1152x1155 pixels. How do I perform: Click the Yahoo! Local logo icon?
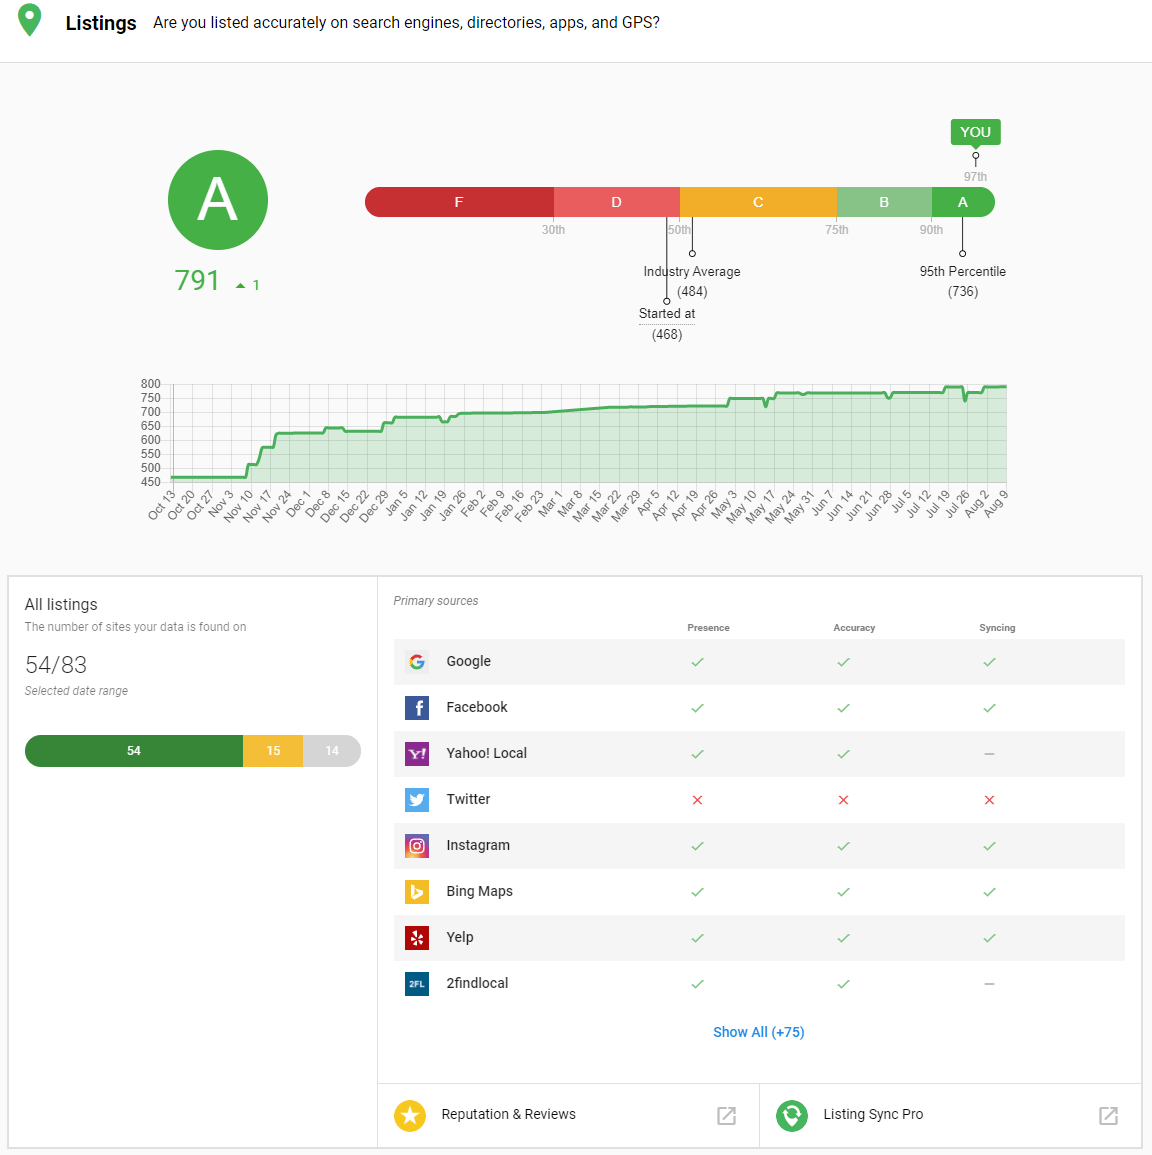417,754
